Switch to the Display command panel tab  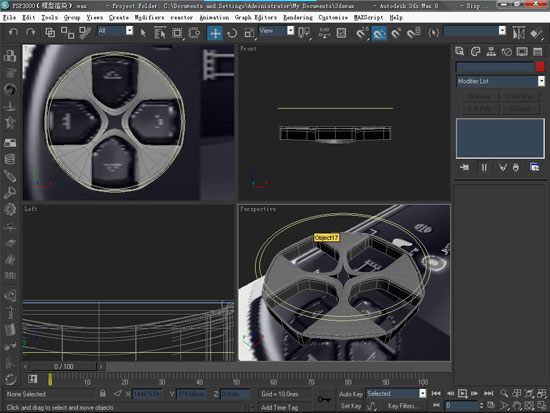[x=522, y=52]
